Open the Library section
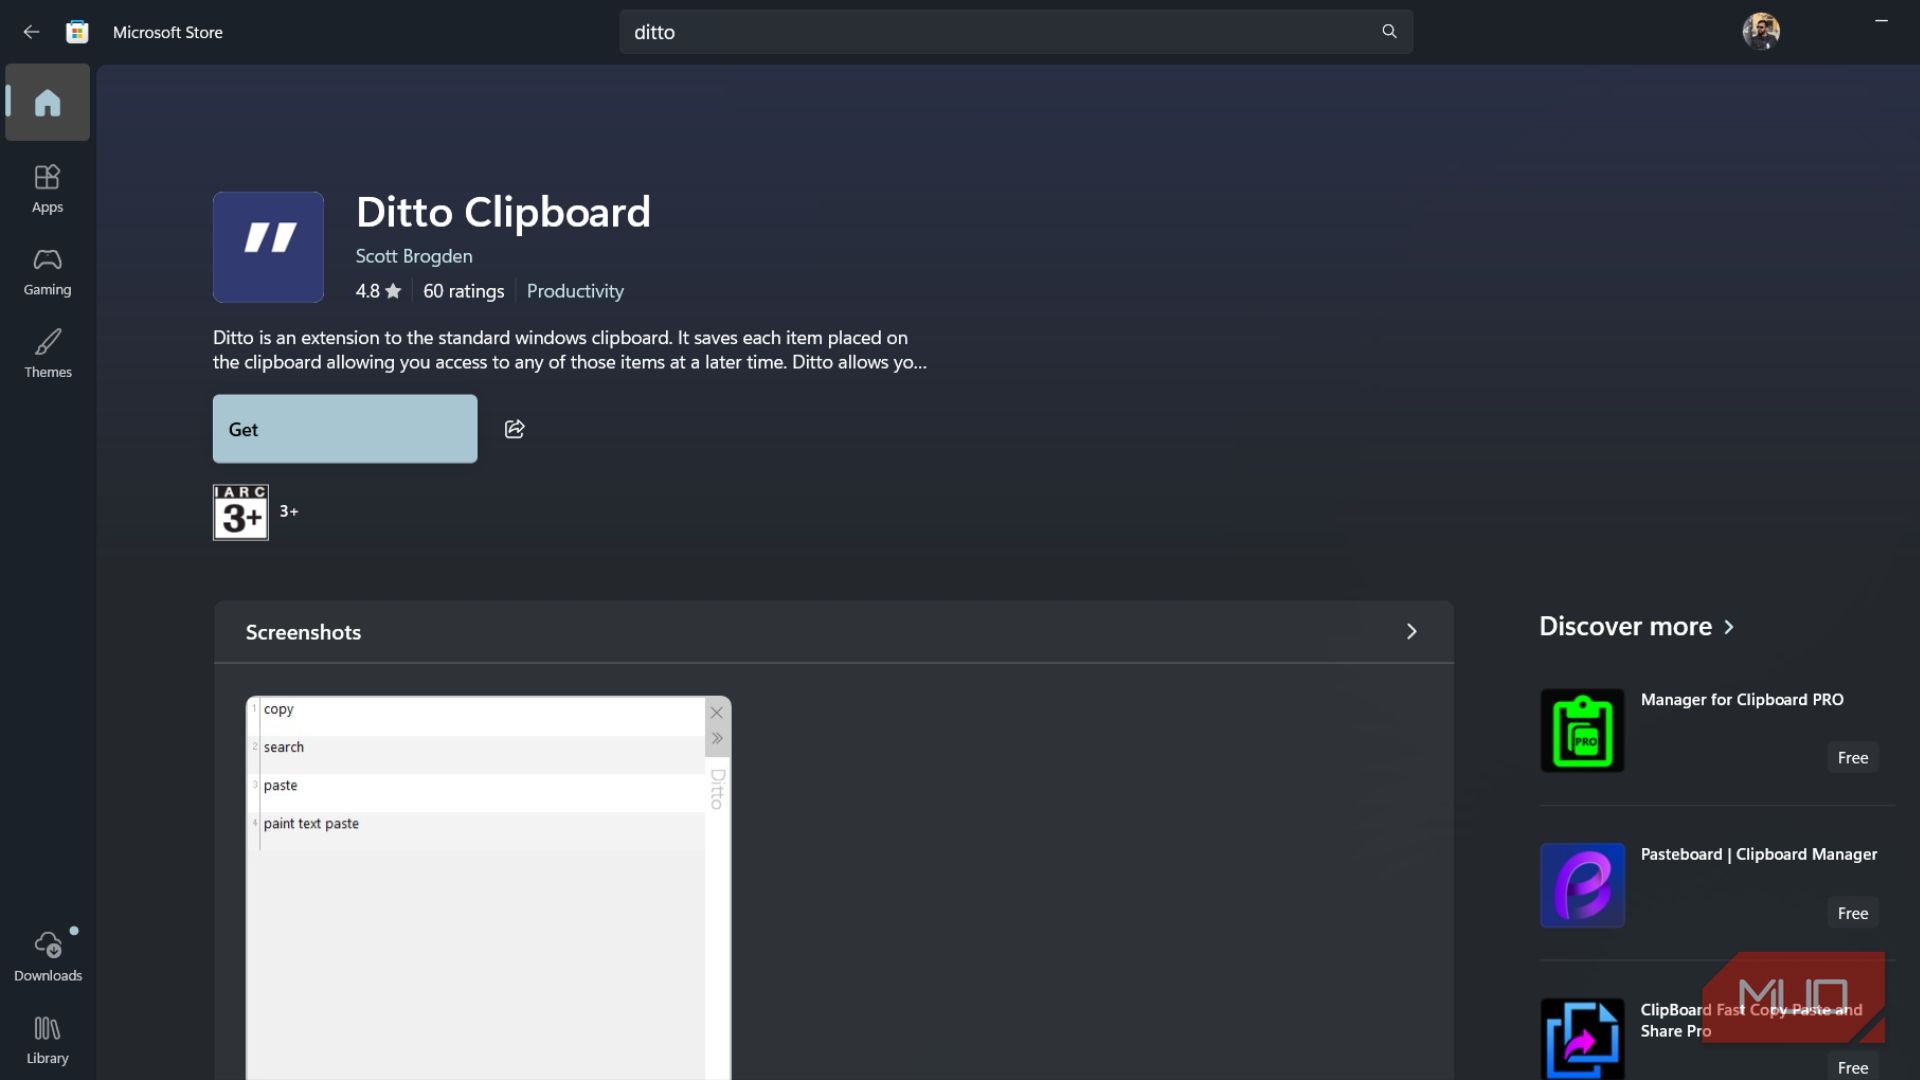The image size is (1920, 1080). pos(47,1040)
